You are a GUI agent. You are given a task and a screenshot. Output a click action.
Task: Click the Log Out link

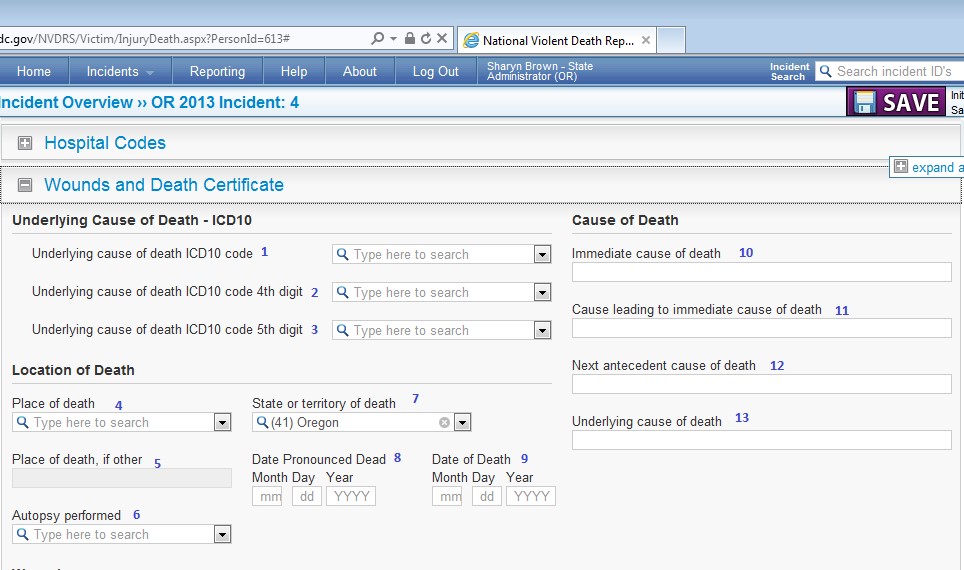[435, 71]
